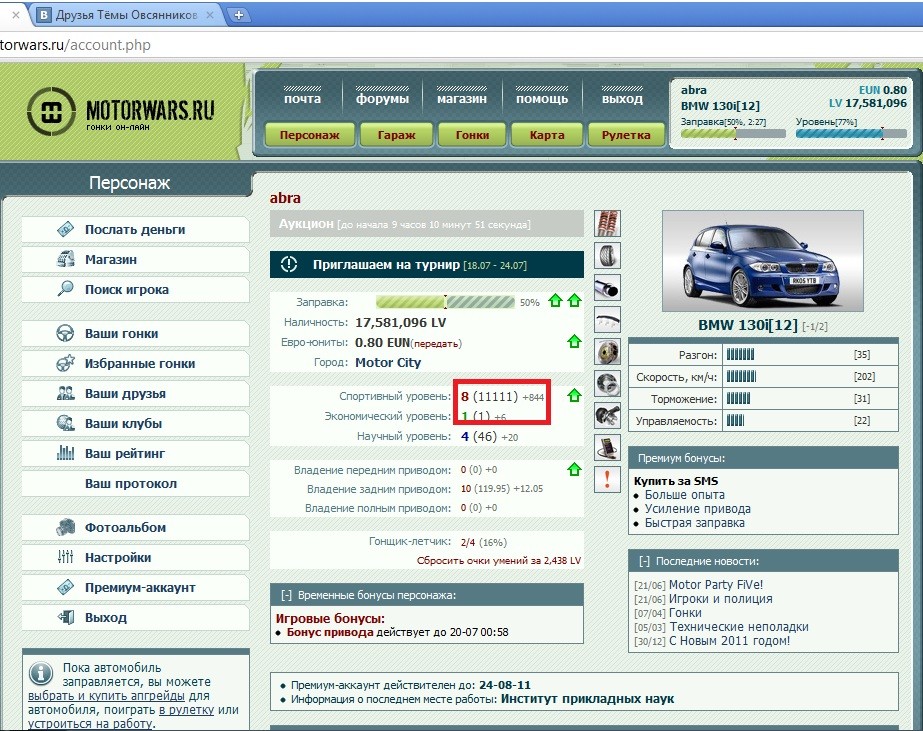This screenshot has height=731, width=923.
Task: Collapse the Временные бонусы персонажа section
Action: coord(286,595)
